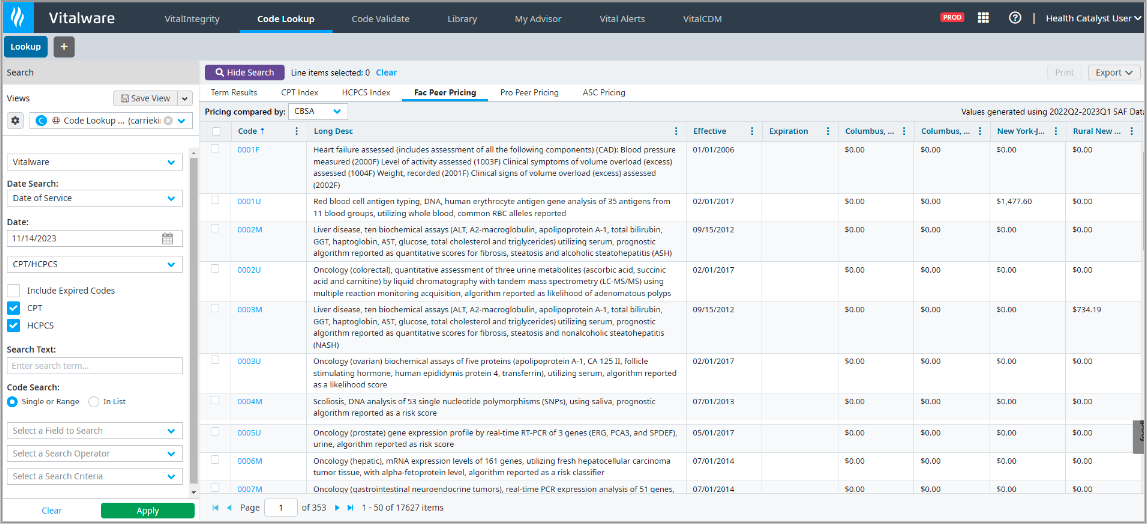
Task: Click the PROD environment badge
Action: pyautogui.click(x=952, y=18)
